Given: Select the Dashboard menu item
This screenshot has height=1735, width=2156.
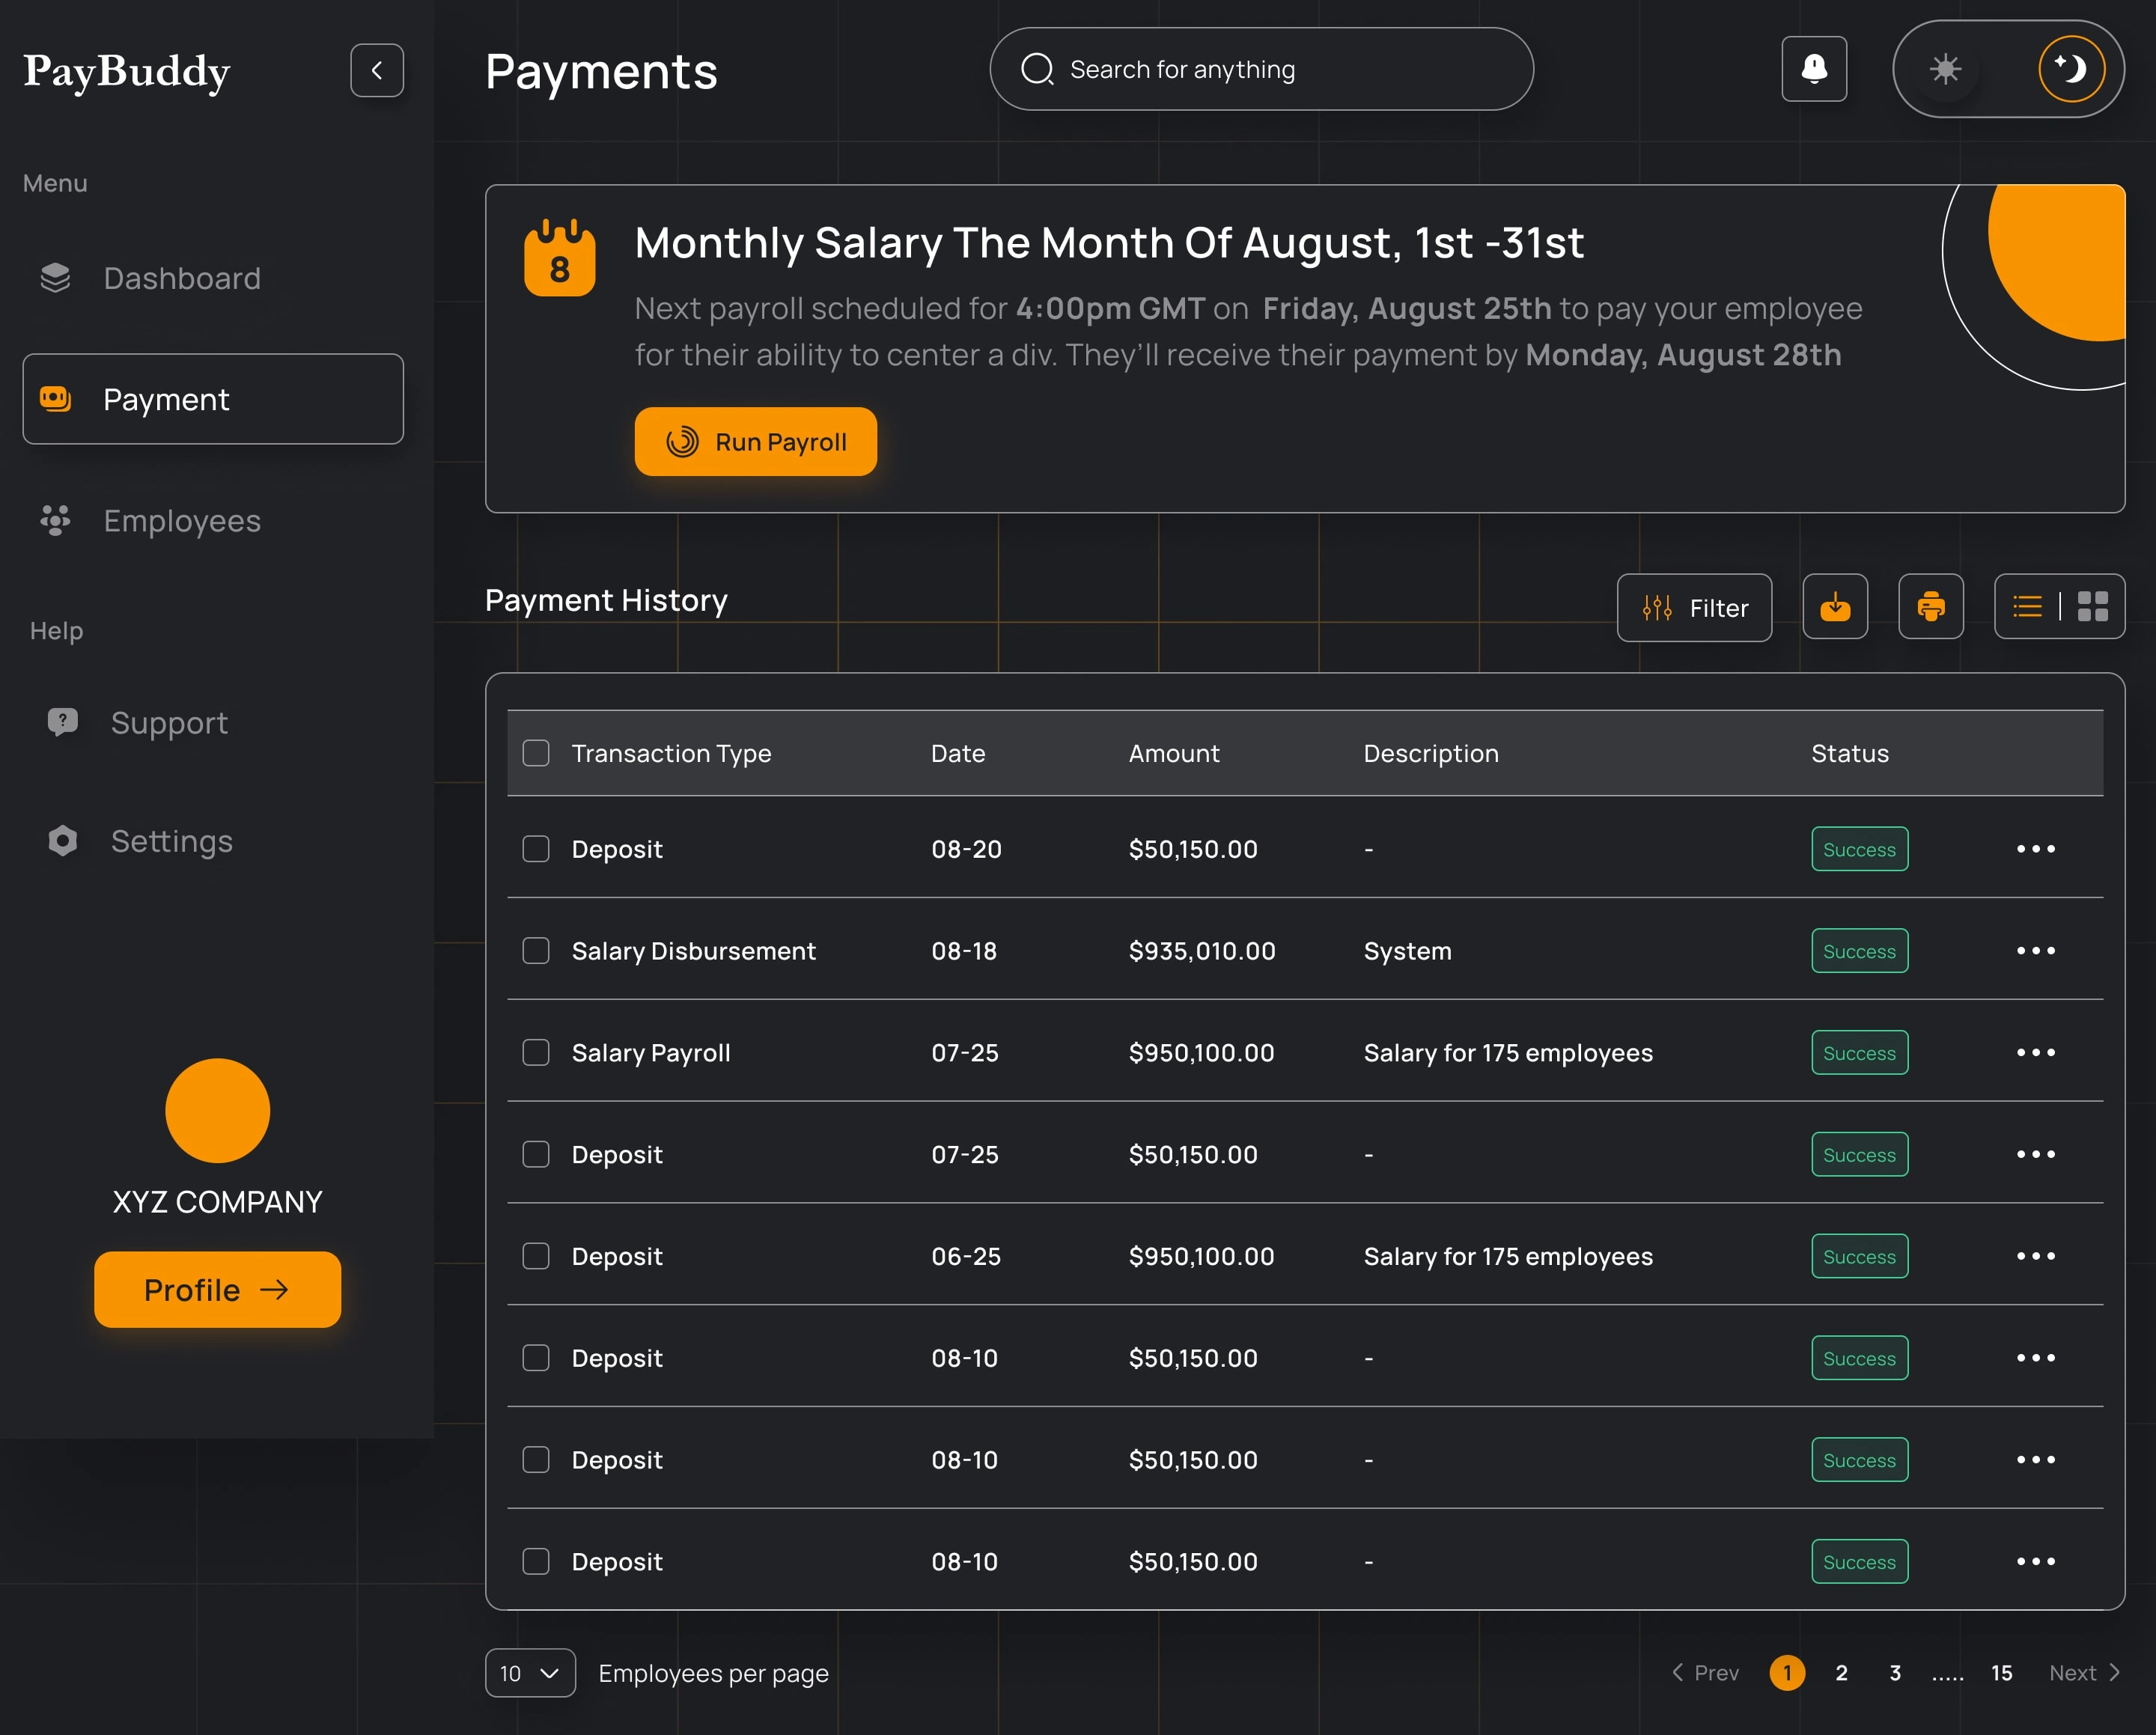Looking at the screenshot, I should coord(183,276).
